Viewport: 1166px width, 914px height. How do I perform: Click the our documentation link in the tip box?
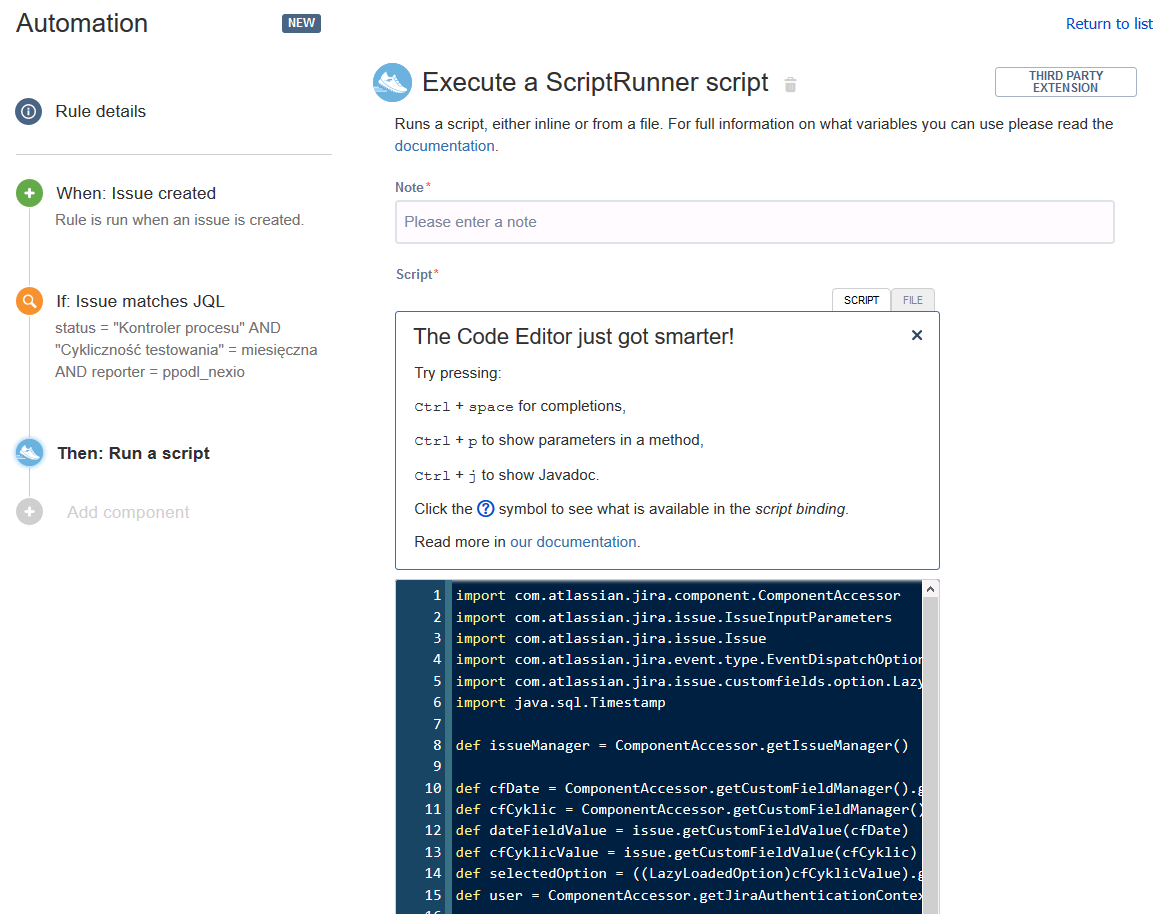573,541
